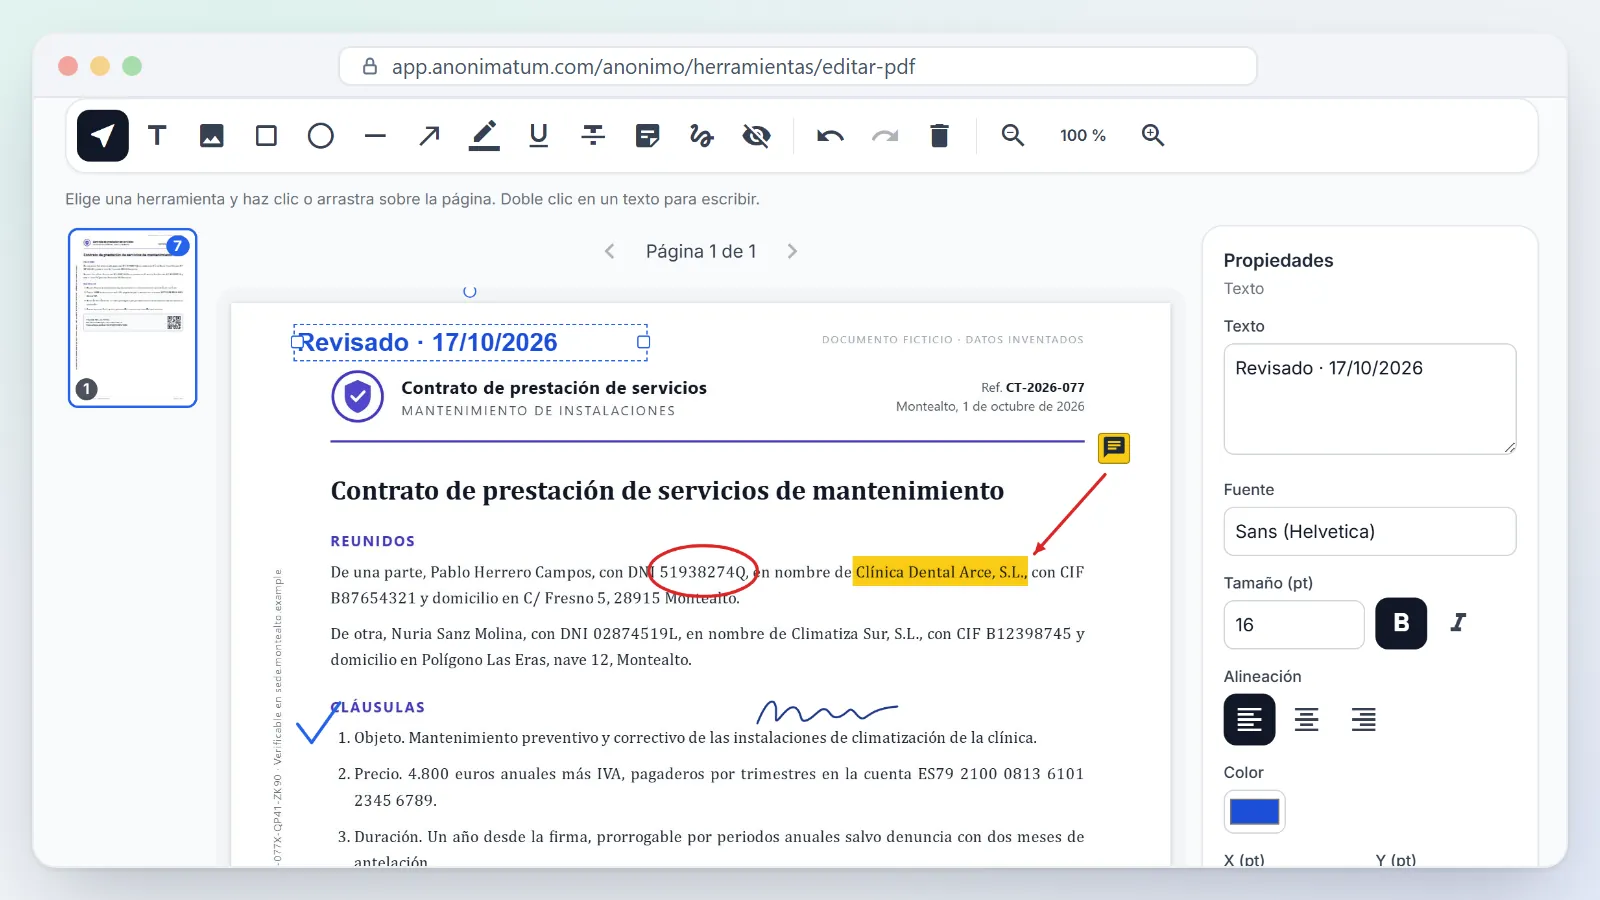The height and width of the screenshot is (900, 1600).
Task: Select the Highlighter tool
Action: click(x=484, y=136)
